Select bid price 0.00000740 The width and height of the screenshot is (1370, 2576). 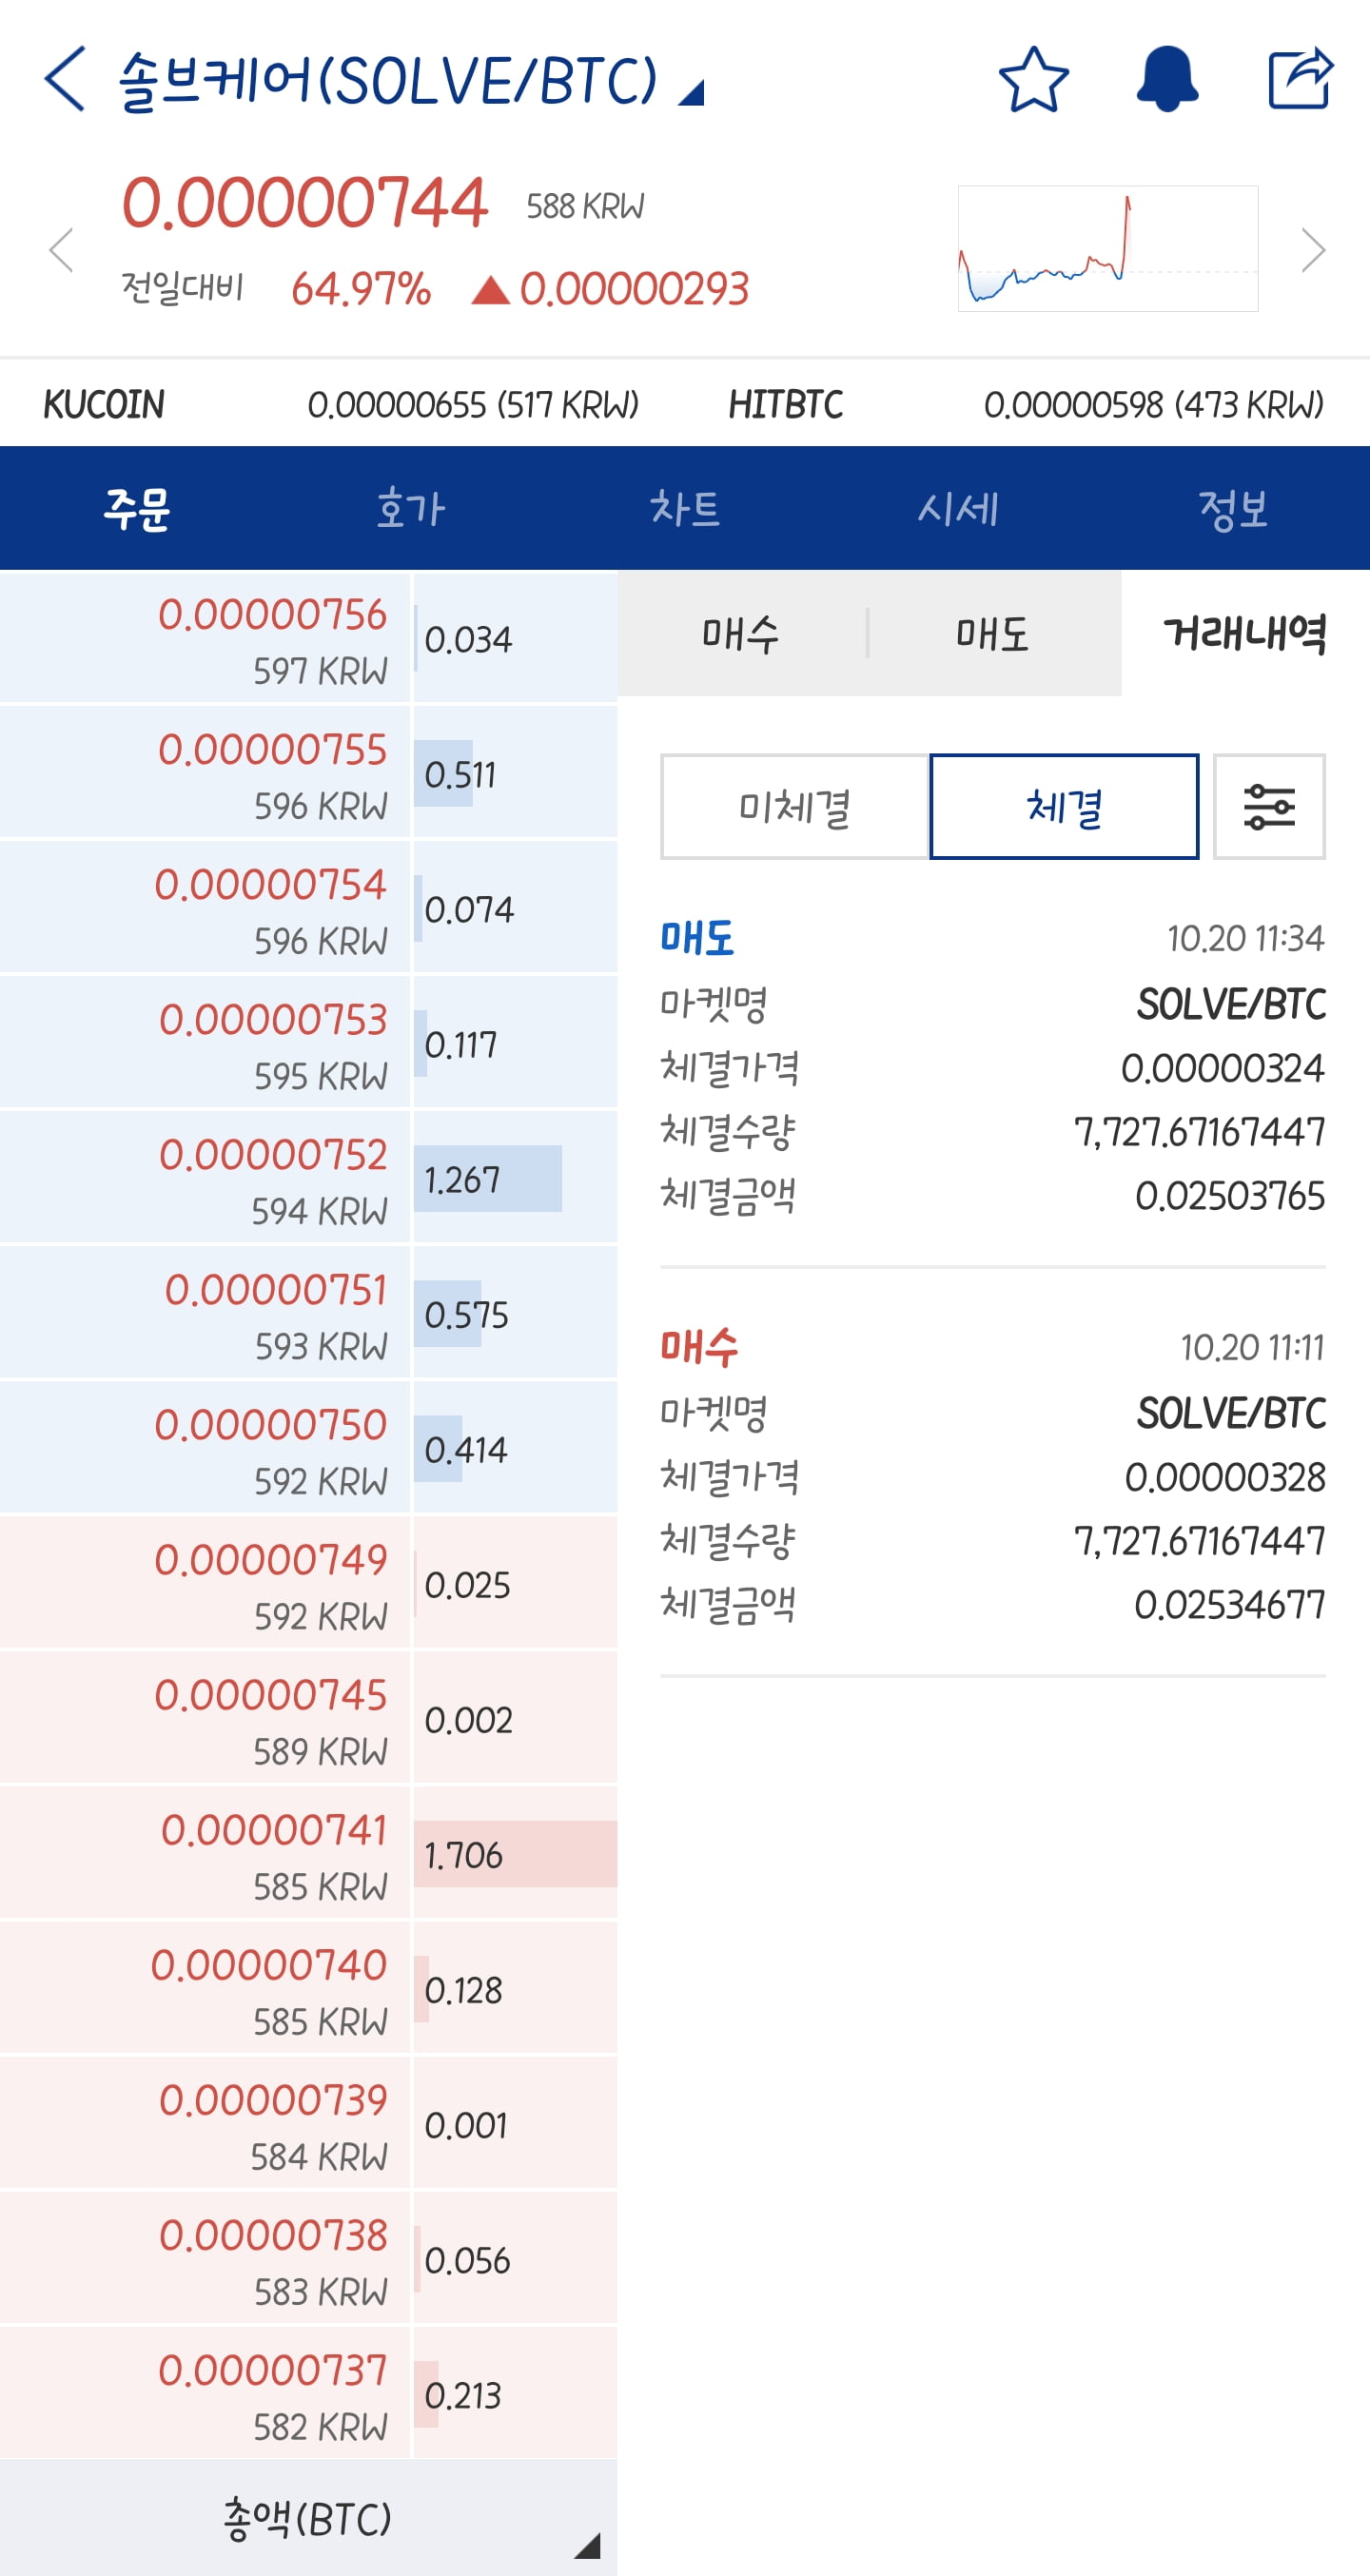[x=205, y=1988]
